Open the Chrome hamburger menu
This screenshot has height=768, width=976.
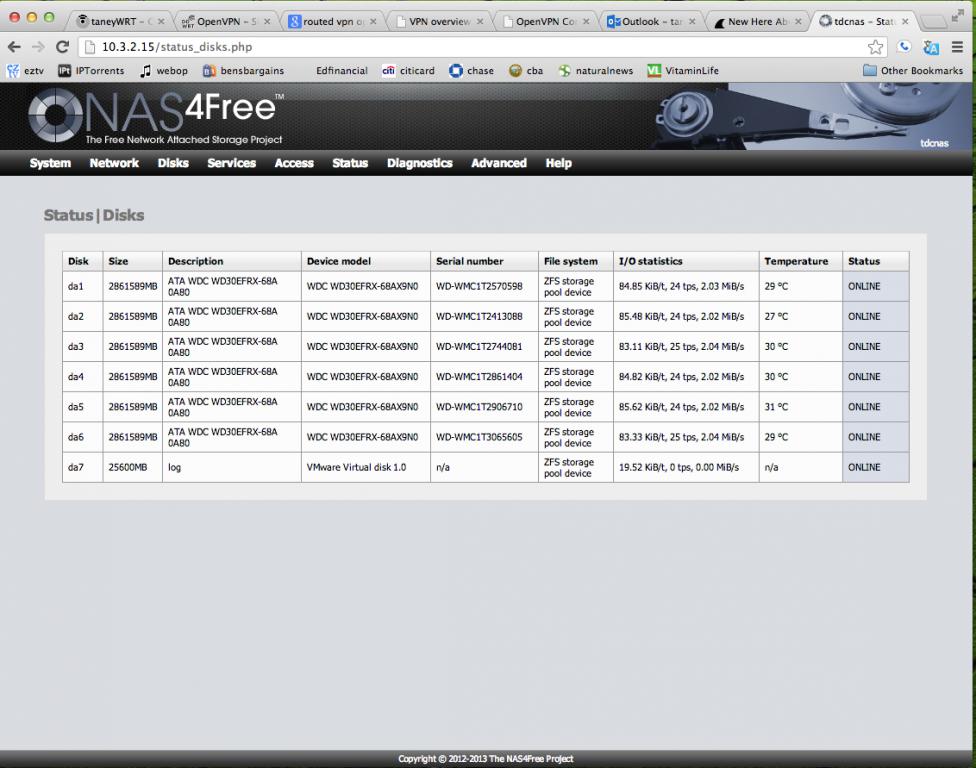click(957, 47)
